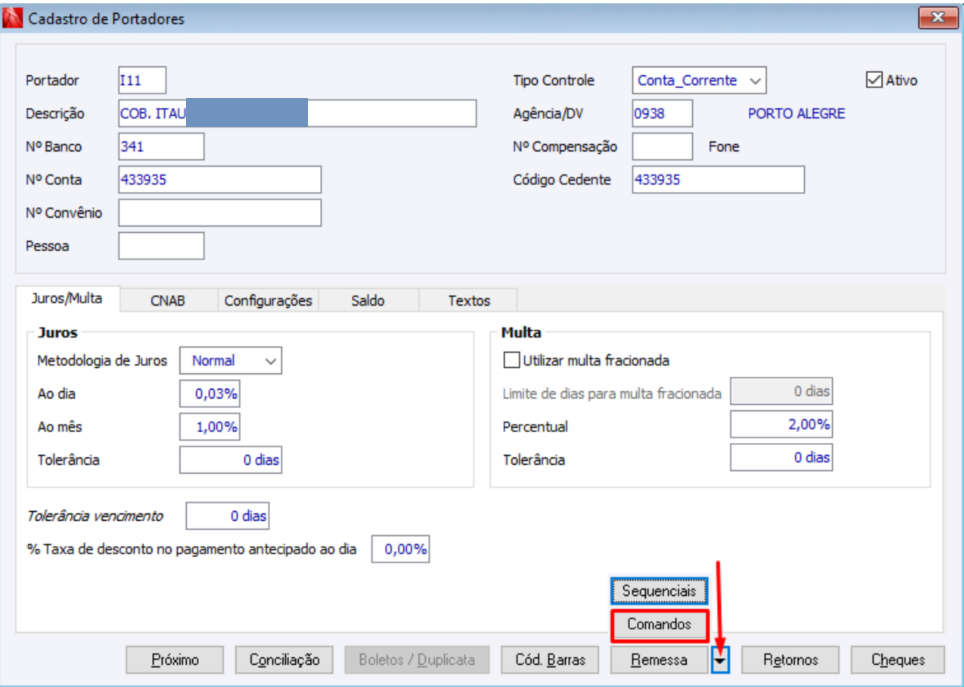Screen dimensions: 964x687
Task: Click the Nº Conta field
Action: [219, 180]
